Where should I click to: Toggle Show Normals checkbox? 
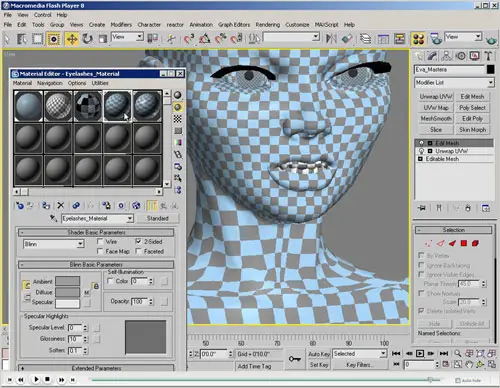click(421, 293)
